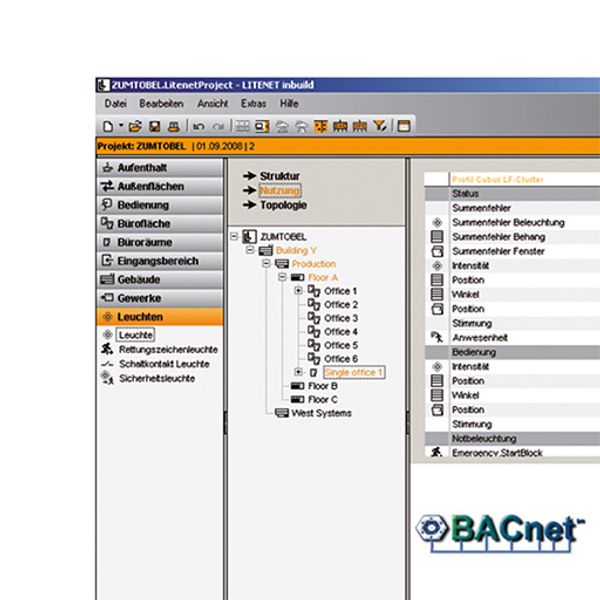Click the Summenfehler Behang blind icon
This screenshot has width=600, height=600.
pyautogui.click(x=437, y=237)
